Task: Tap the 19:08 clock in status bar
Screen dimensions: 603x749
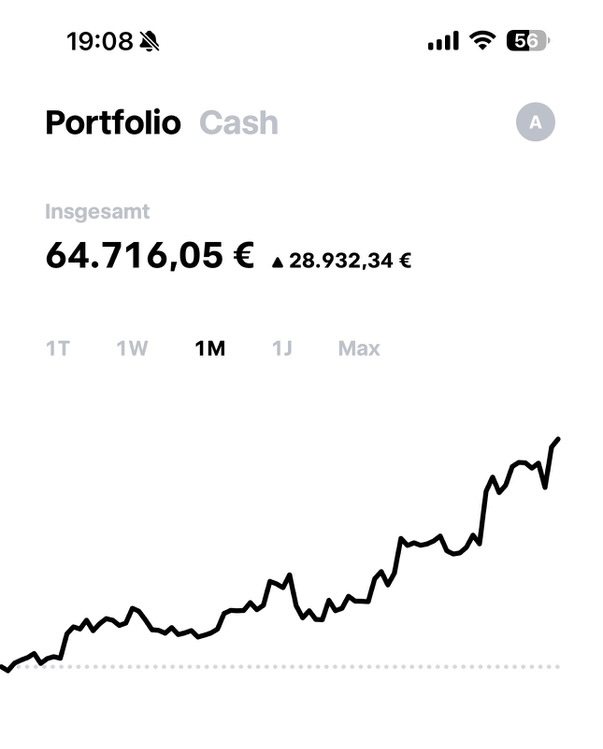Action: (99, 41)
